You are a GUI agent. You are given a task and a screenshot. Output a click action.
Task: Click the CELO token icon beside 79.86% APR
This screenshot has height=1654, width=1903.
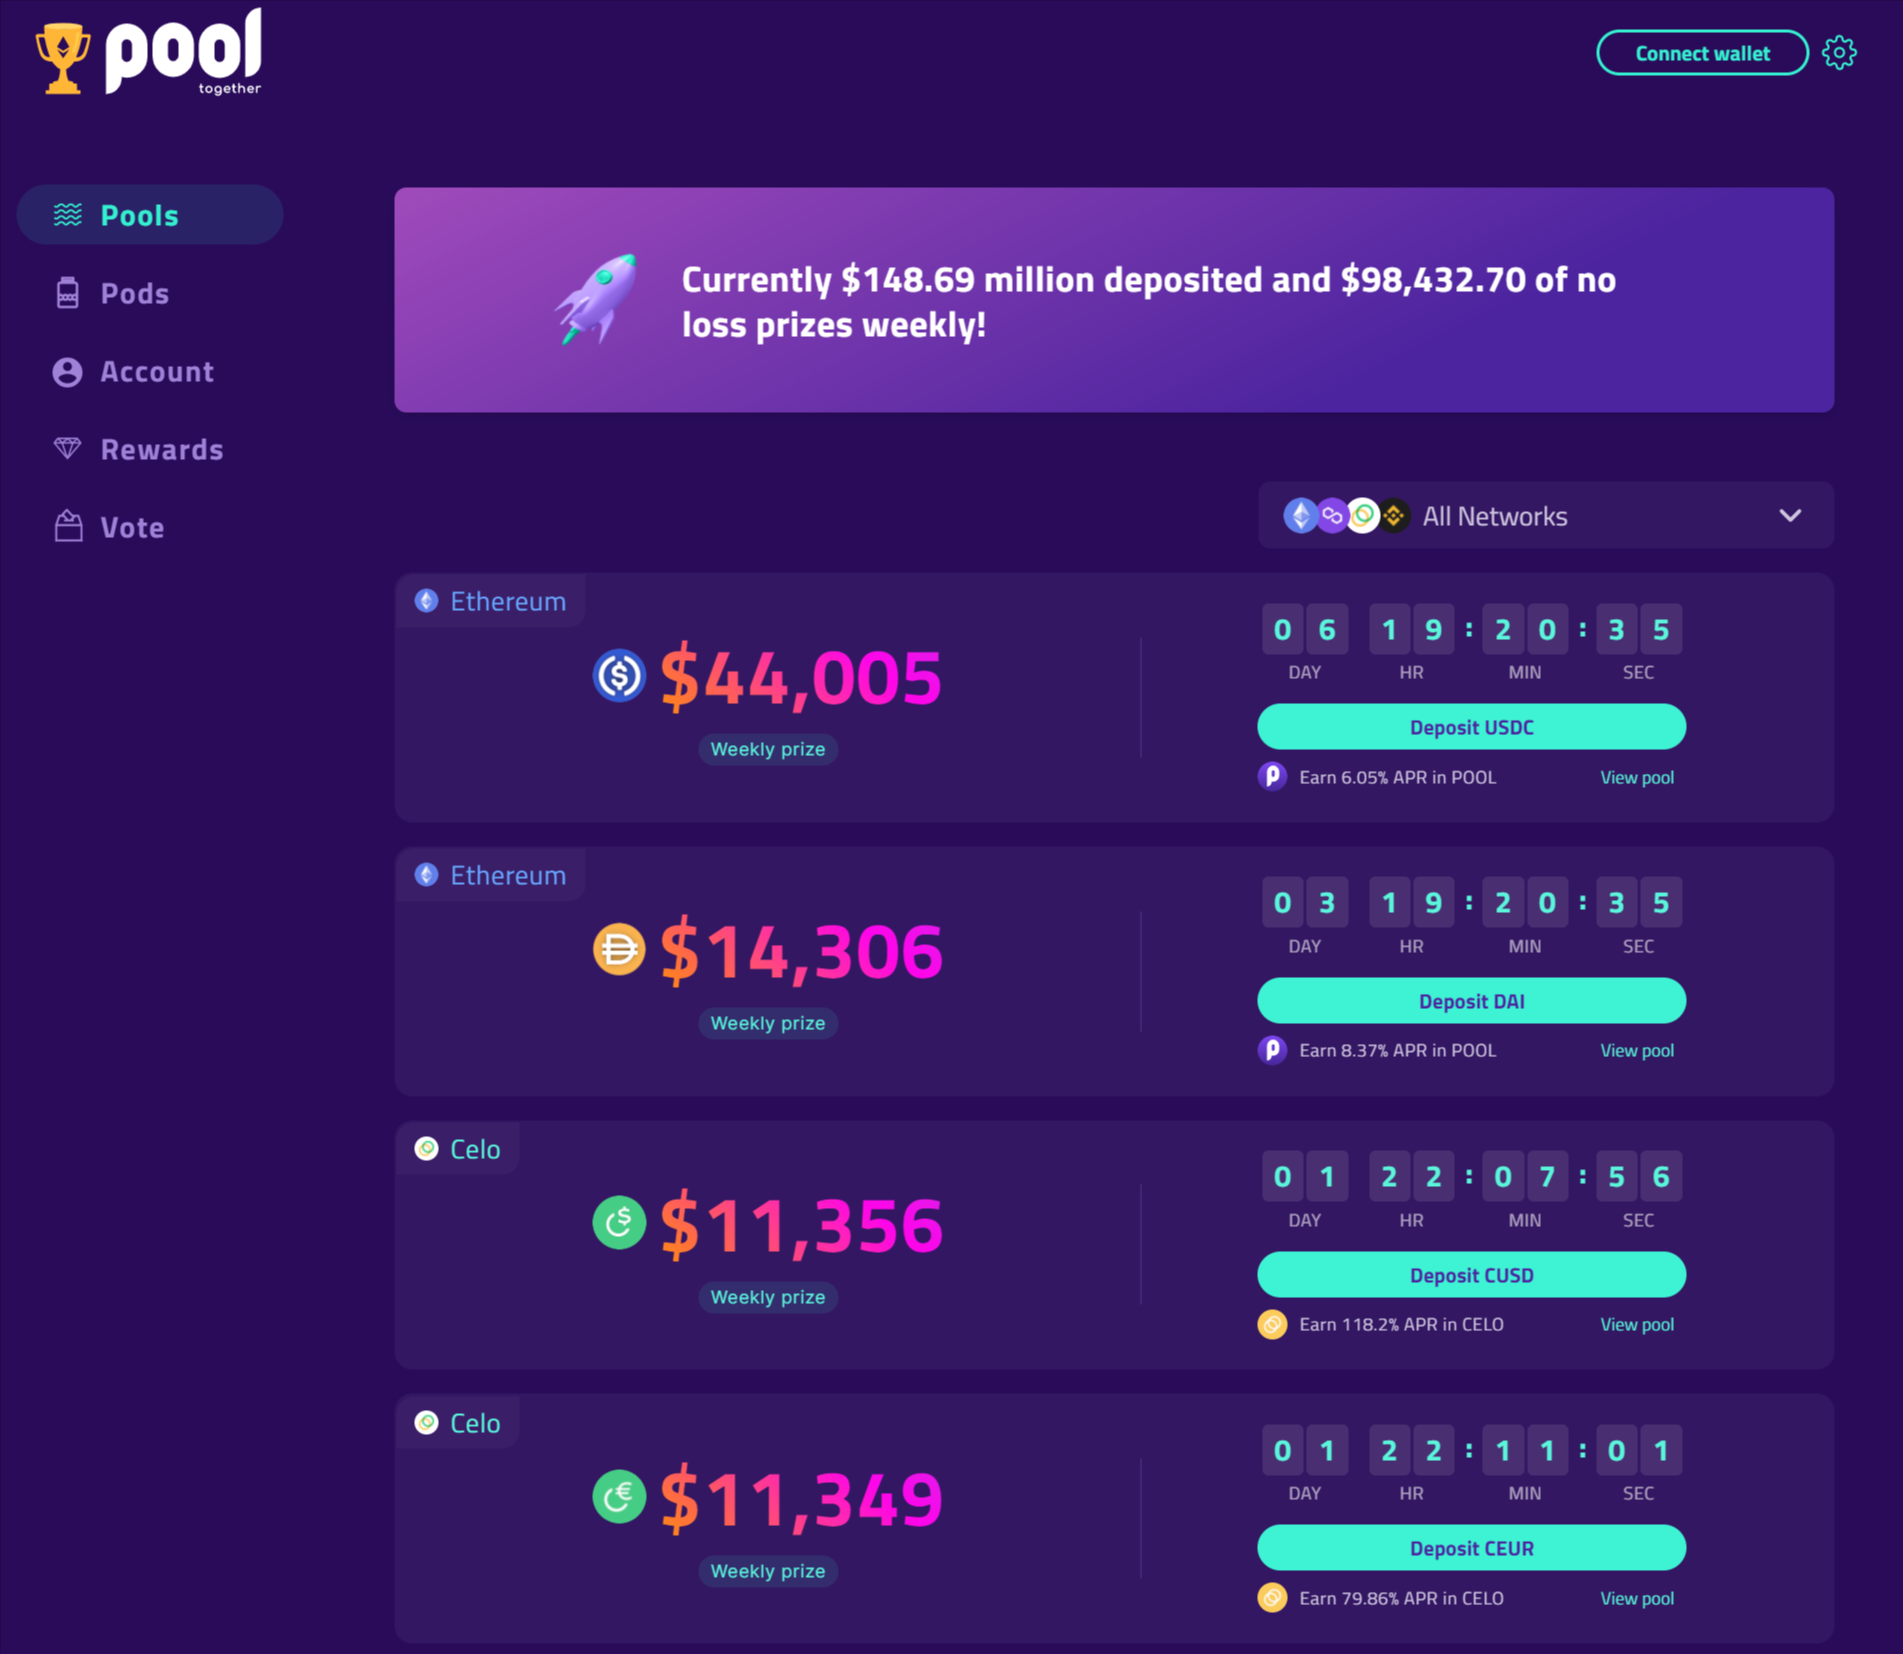(x=1272, y=1598)
